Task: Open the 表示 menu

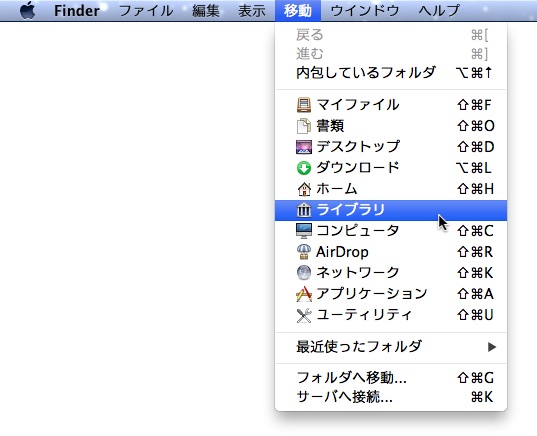Action: pyautogui.click(x=252, y=11)
